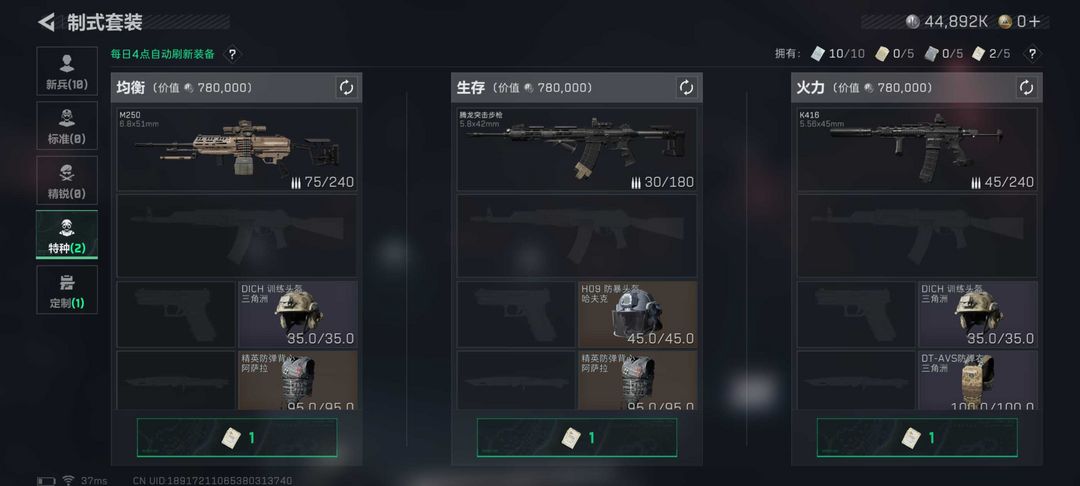View the H09 防暴头盔 helmet item

pyautogui.click(x=637, y=314)
